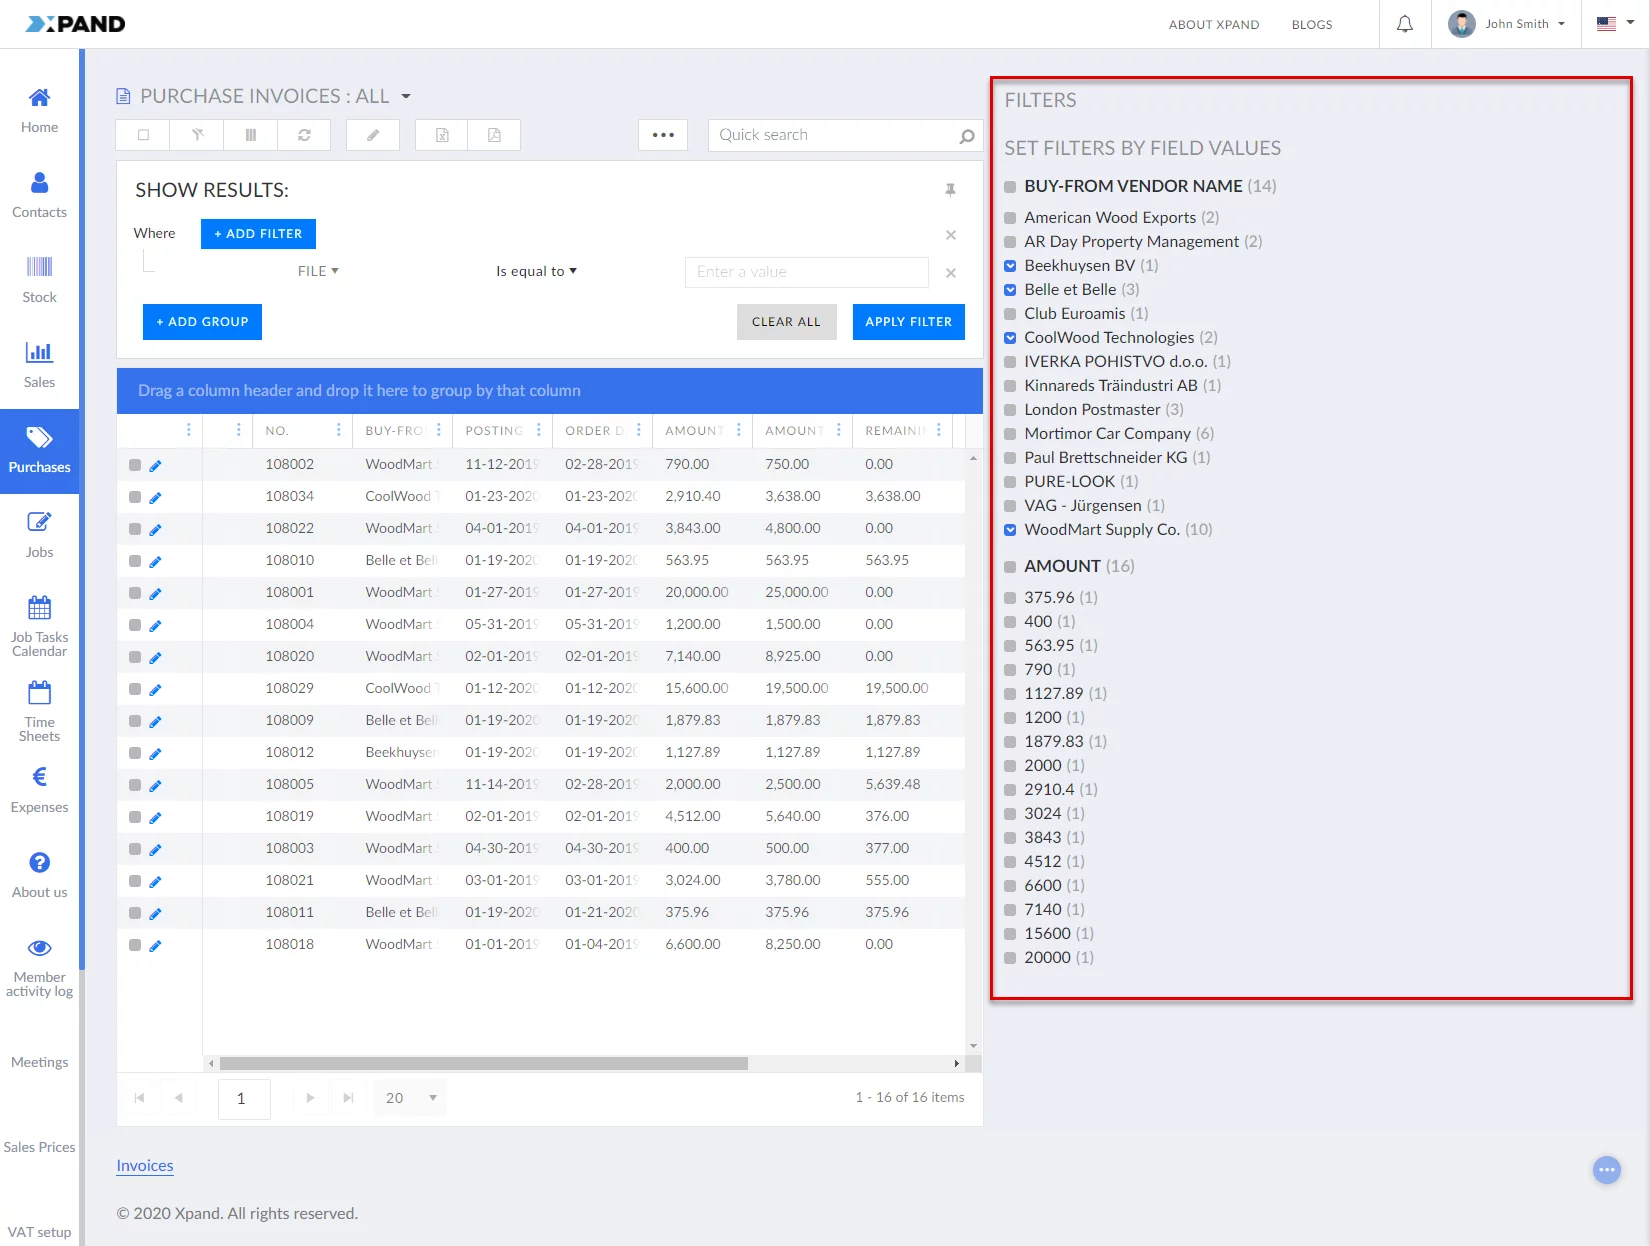Click the column chooser icon in the toolbar
The image size is (1650, 1246).
click(251, 135)
